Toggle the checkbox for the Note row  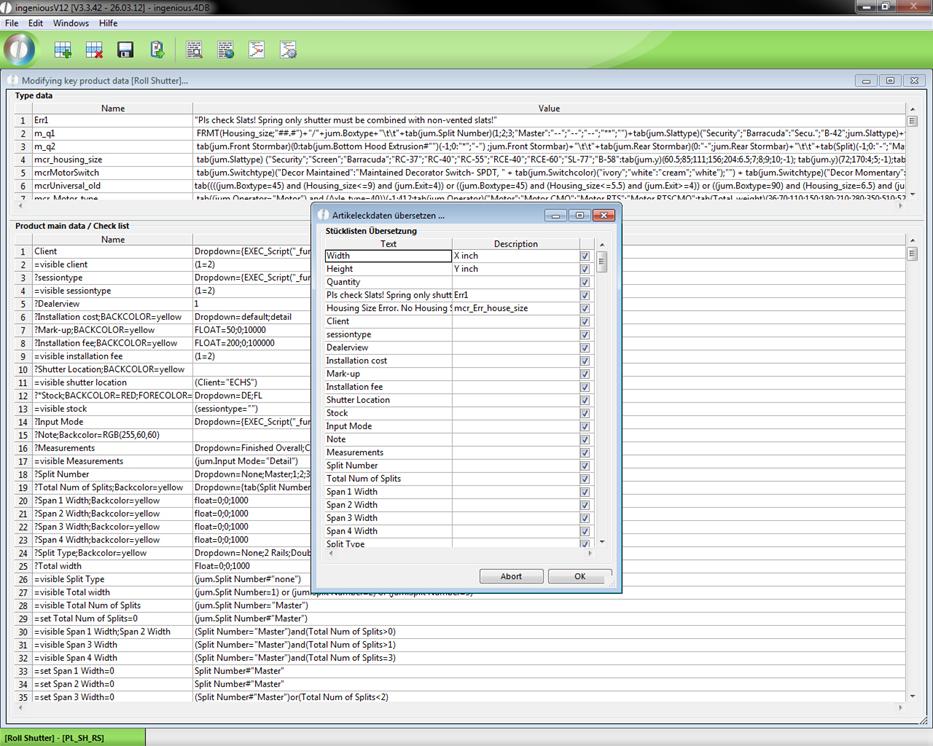585,440
